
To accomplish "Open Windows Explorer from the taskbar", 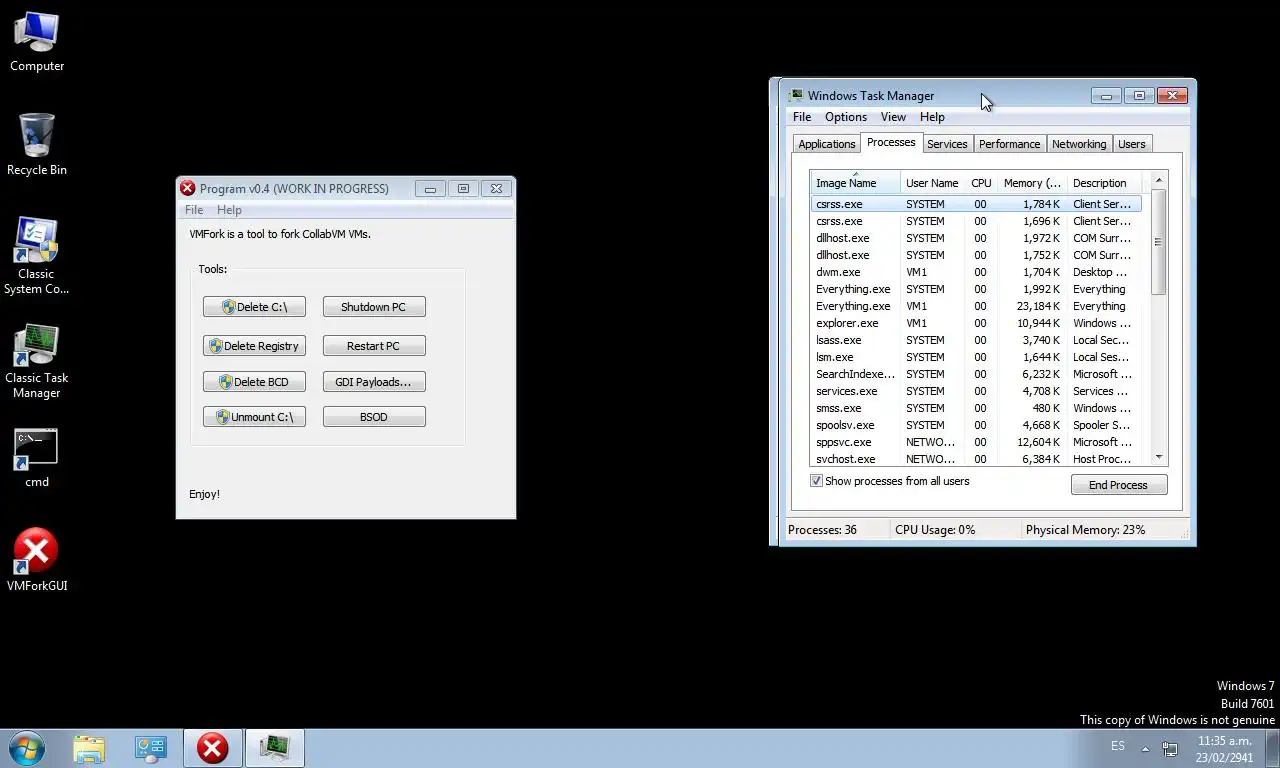I will 89,748.
